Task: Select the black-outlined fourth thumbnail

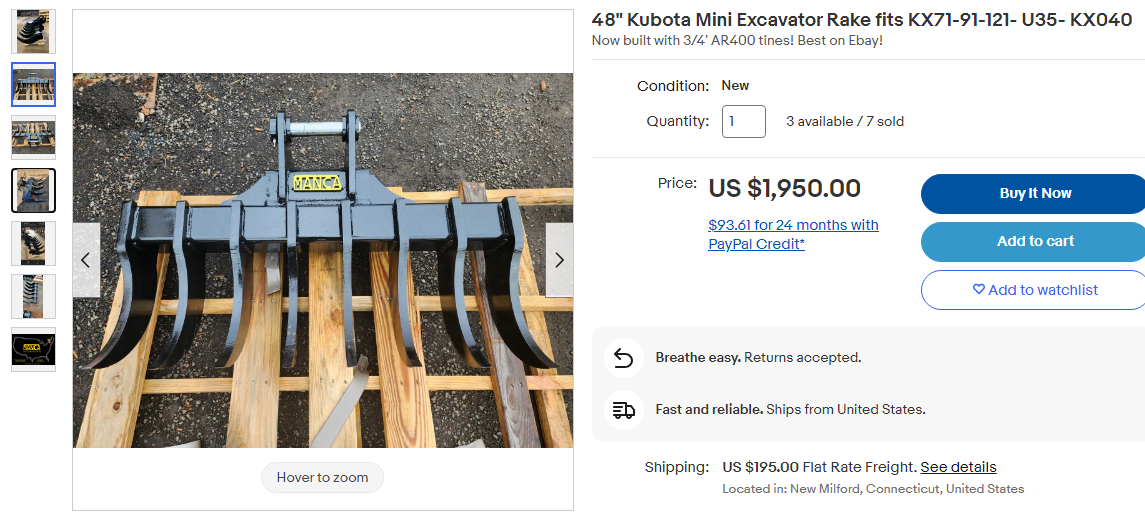Action: 33,190
